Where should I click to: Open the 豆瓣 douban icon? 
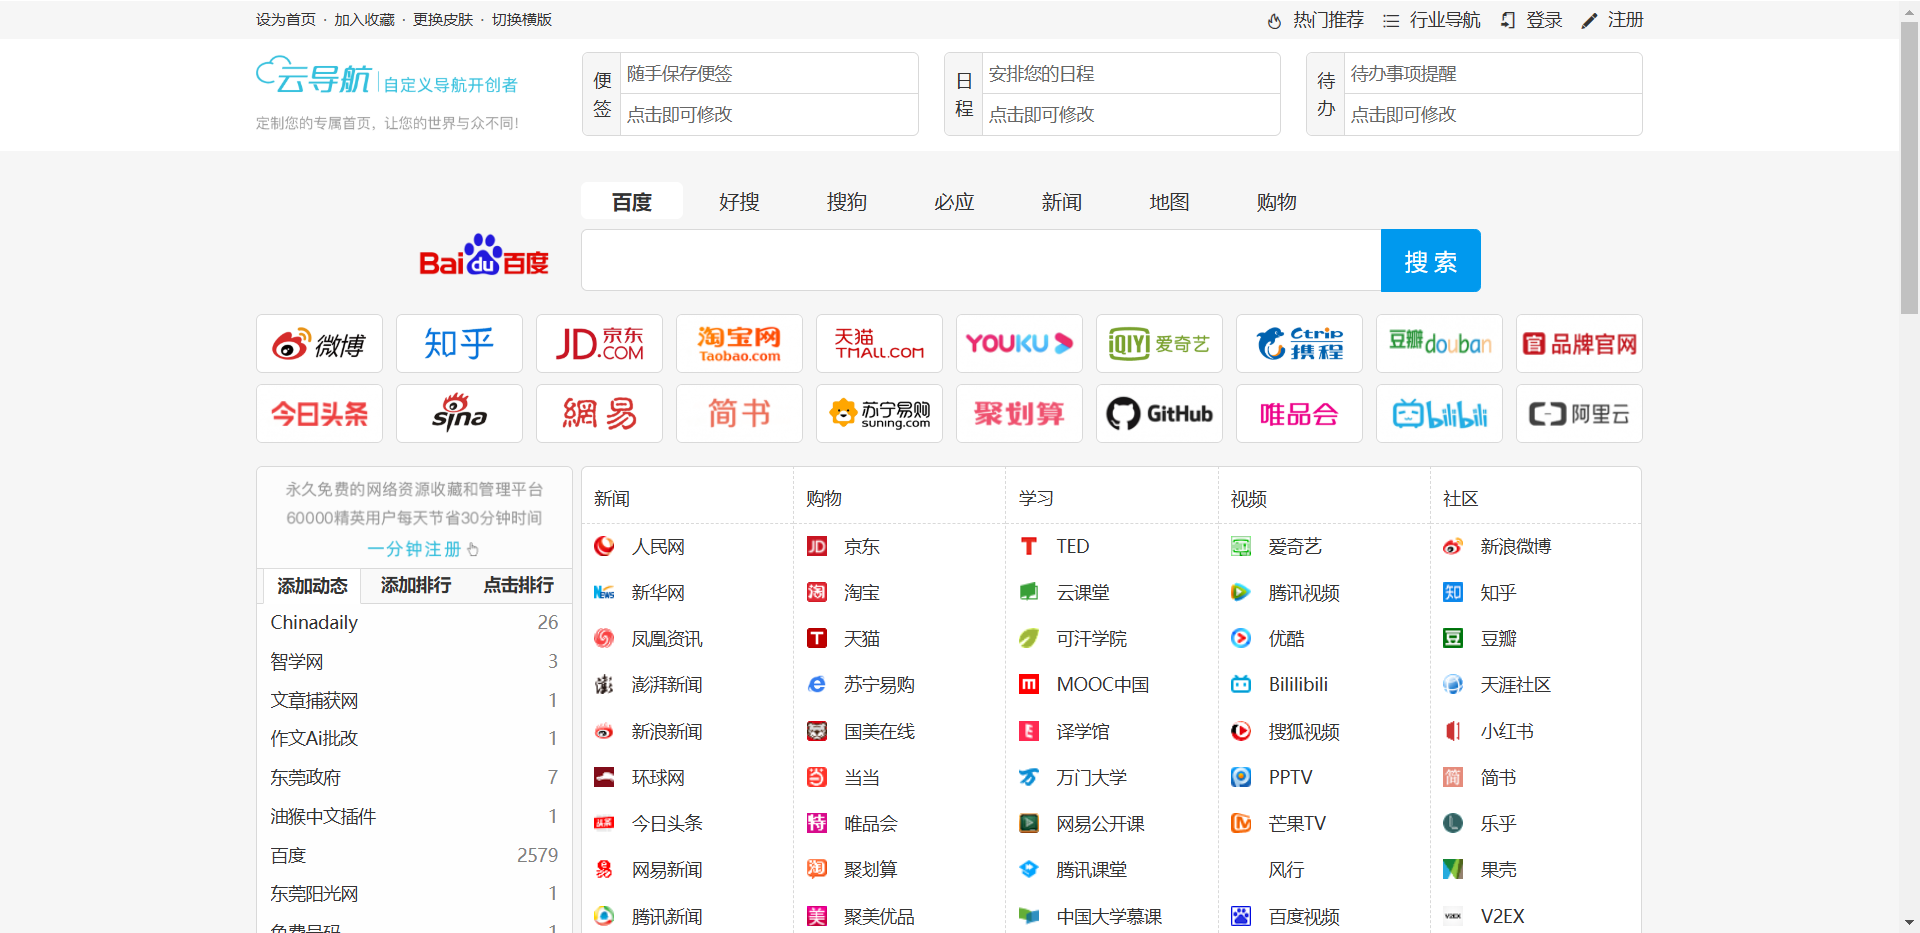[1438, 343]
